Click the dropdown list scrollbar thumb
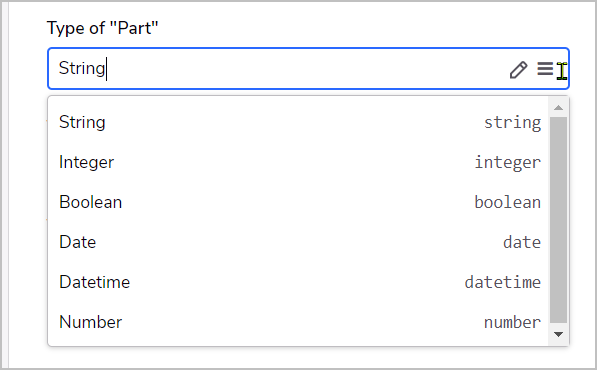The width and height of the screenshot is (597, 370). click(559, 220)
